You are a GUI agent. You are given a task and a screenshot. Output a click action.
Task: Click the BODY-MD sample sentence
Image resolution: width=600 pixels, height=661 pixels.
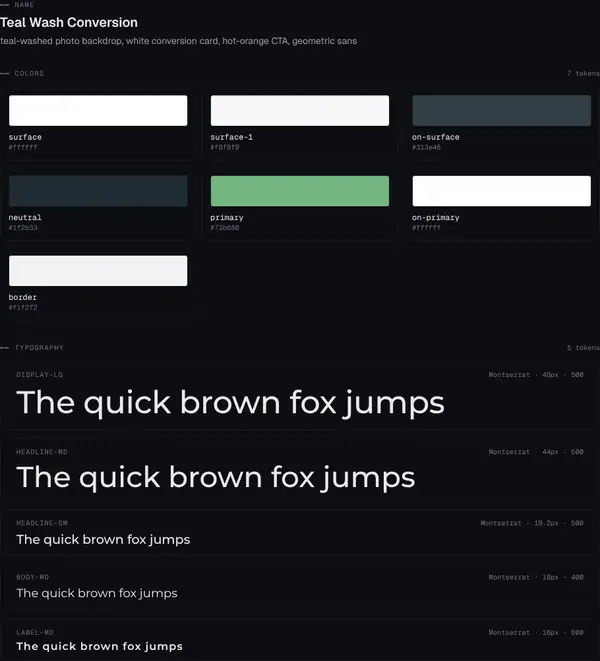97,593
